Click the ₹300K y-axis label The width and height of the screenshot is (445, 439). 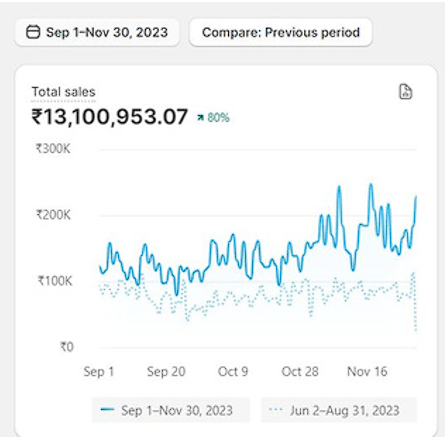[x=53, y=149]
